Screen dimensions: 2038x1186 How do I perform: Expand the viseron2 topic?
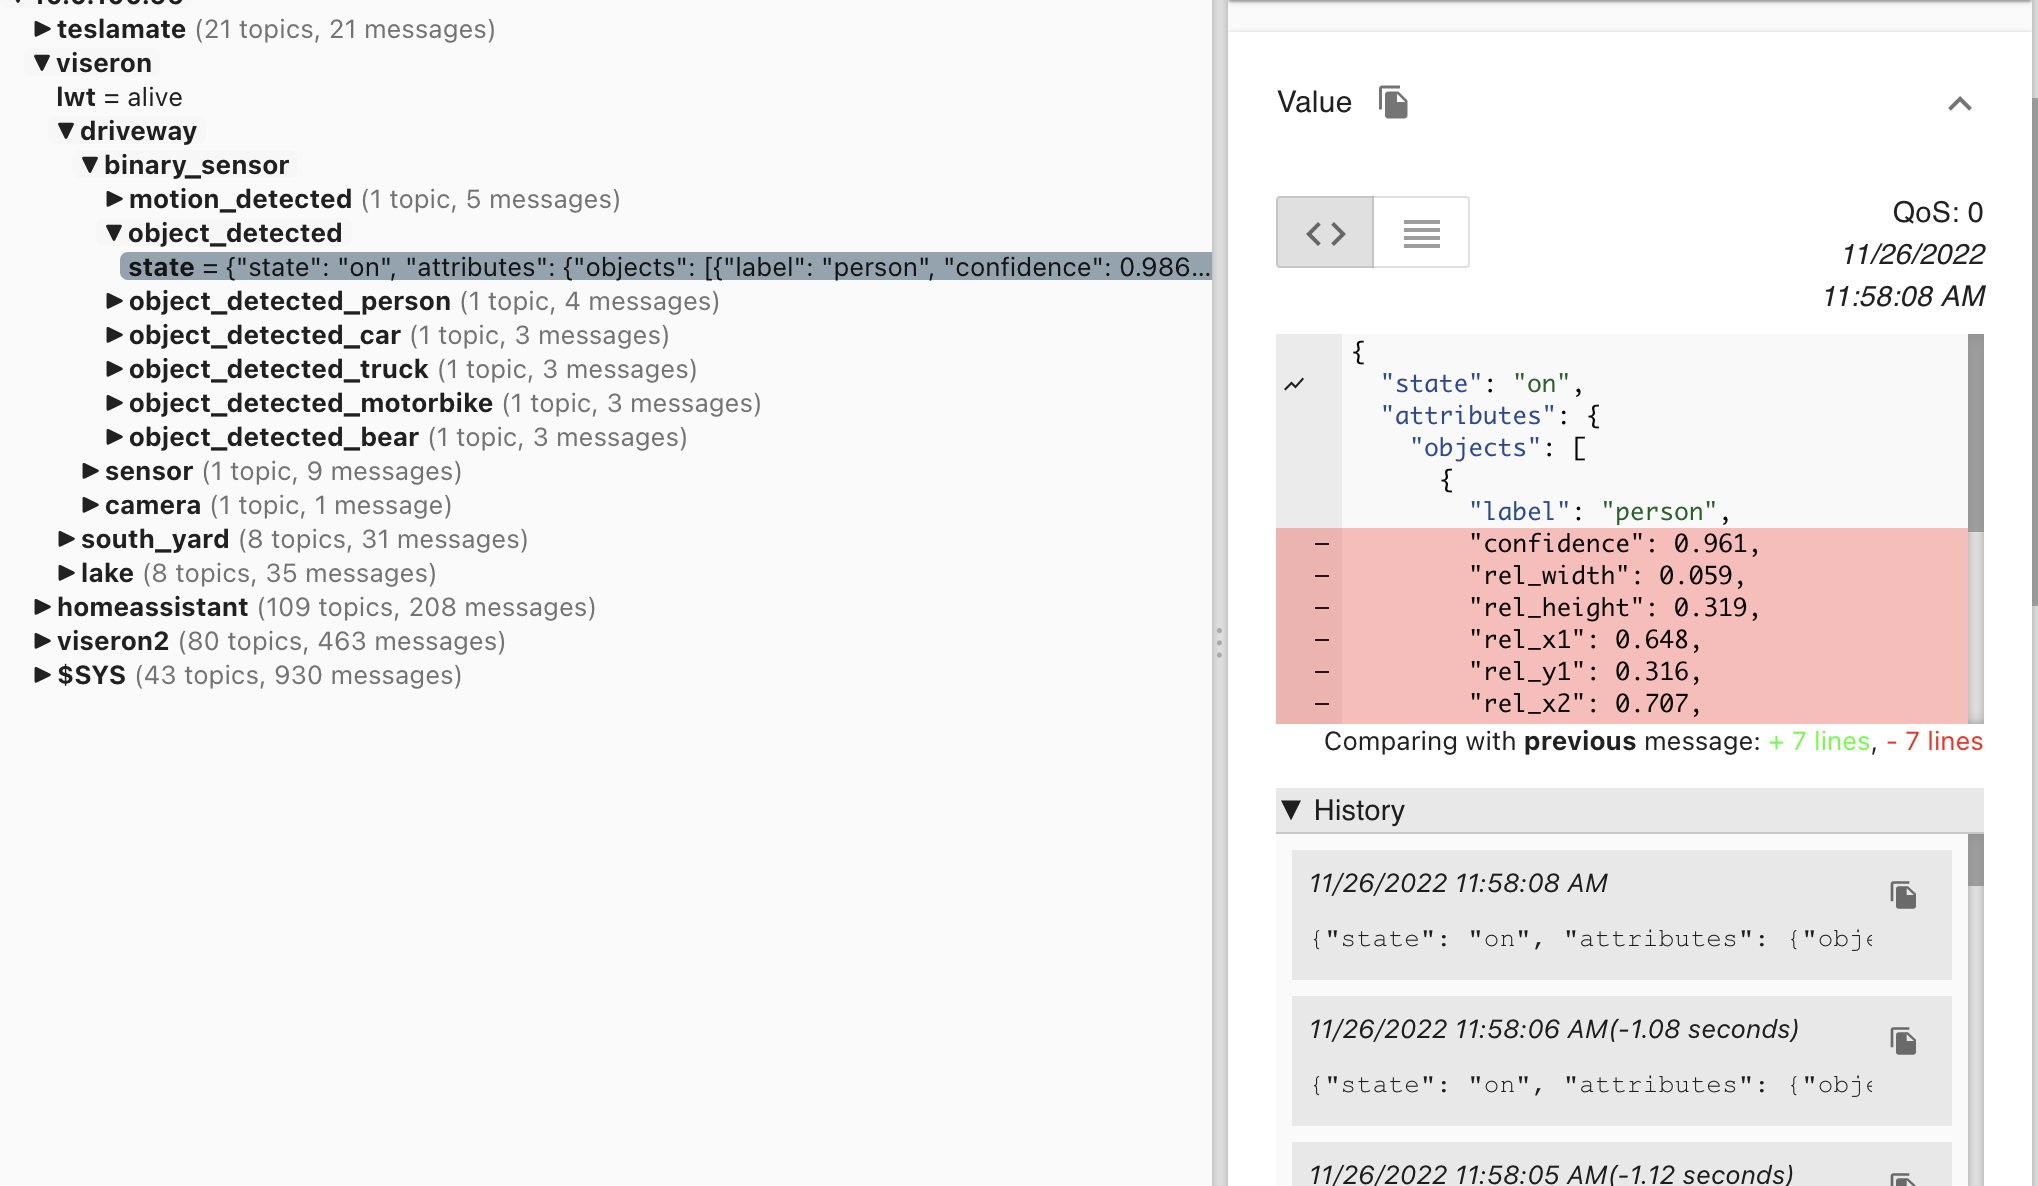[x=42, y=641]
